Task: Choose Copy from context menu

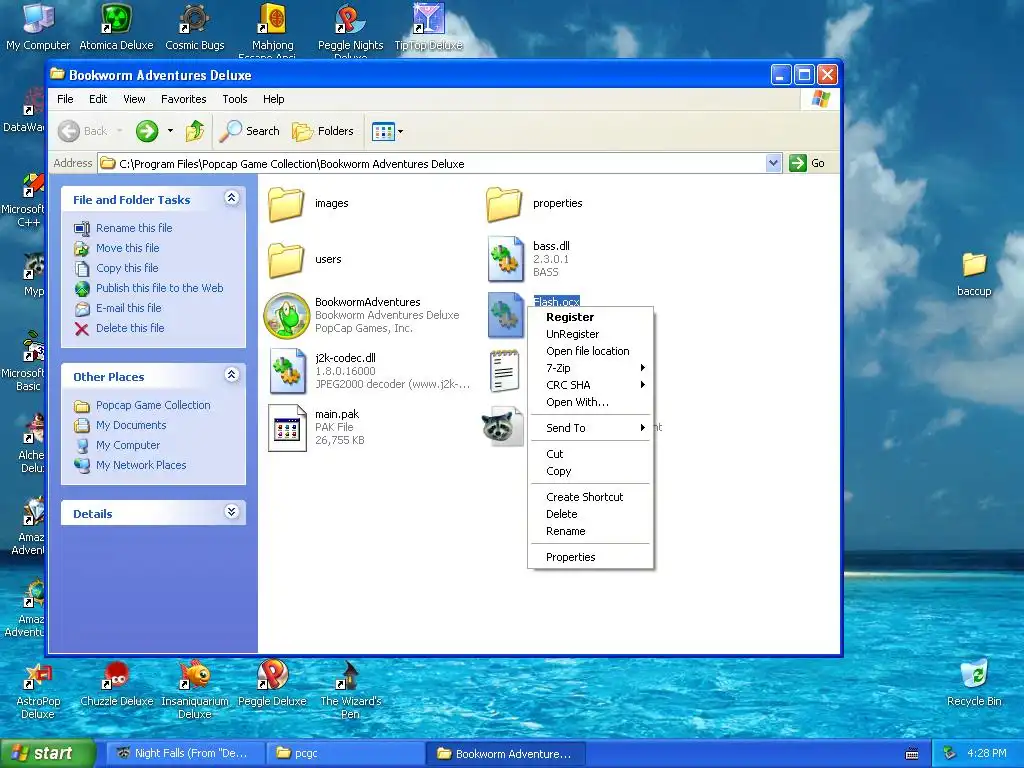Action: click(x=590, y=471)
